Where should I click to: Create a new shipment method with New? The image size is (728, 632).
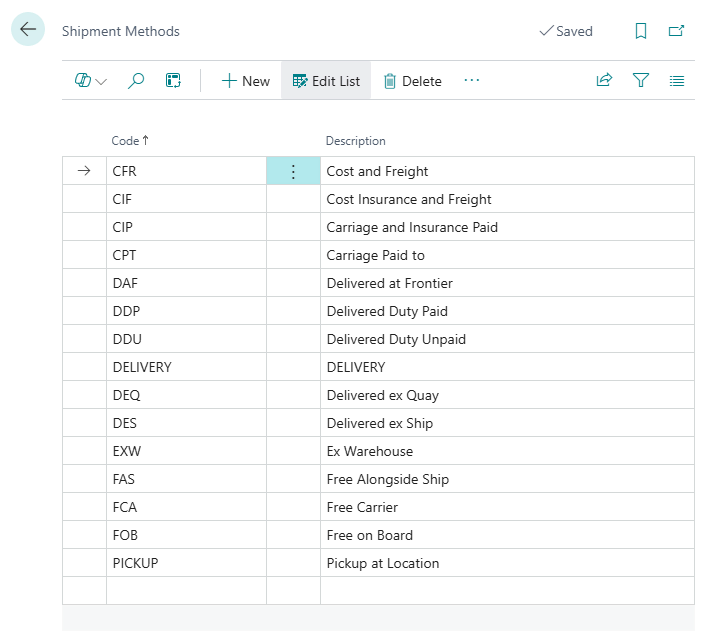tap(245, 81)
